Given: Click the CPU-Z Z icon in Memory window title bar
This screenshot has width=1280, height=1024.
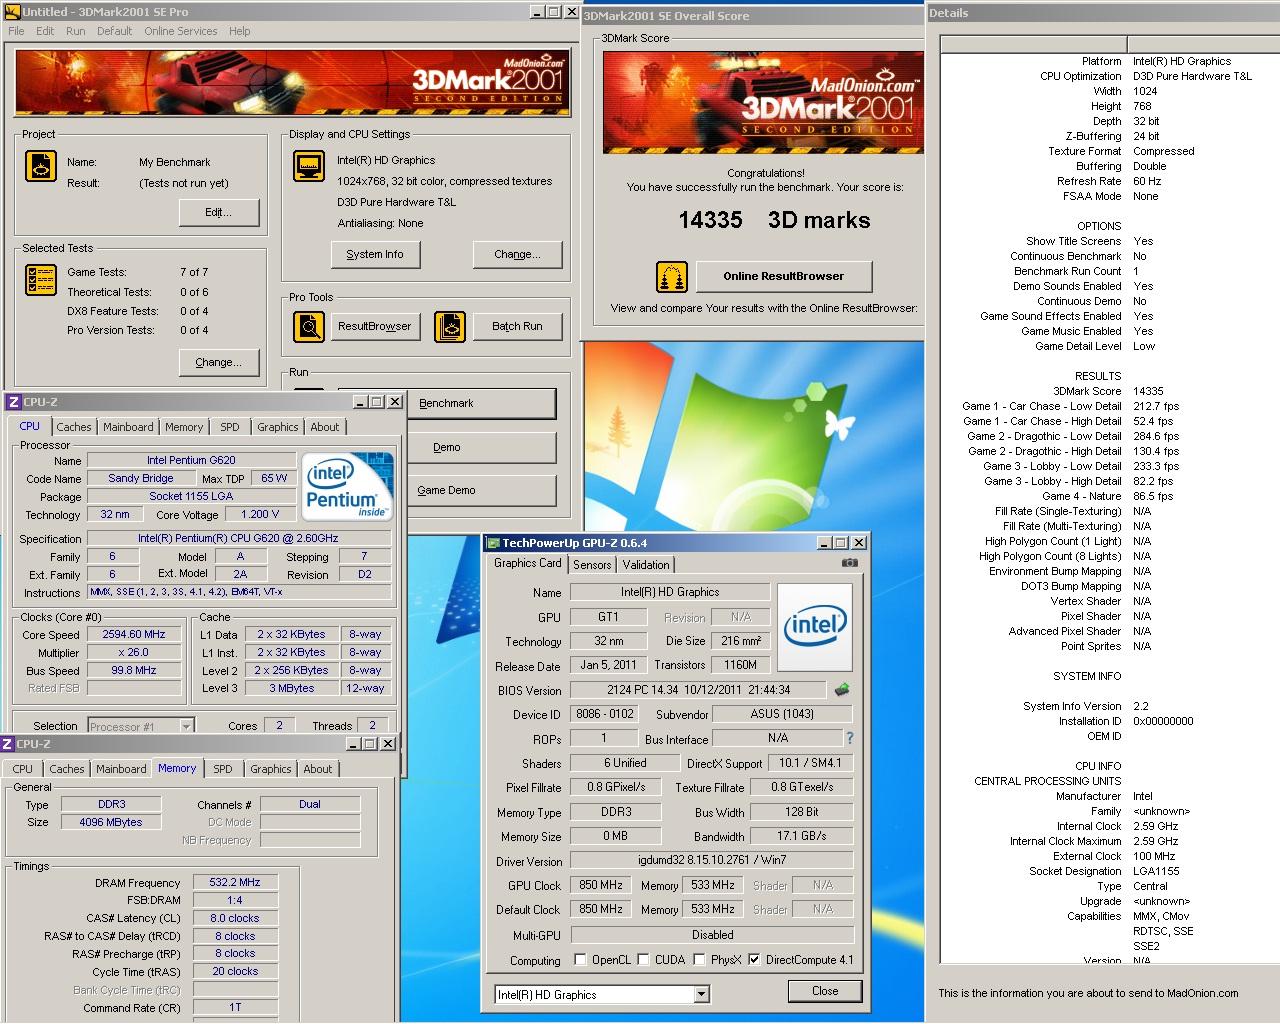Looking at the screenshot, I should click(x=8, y=744).
